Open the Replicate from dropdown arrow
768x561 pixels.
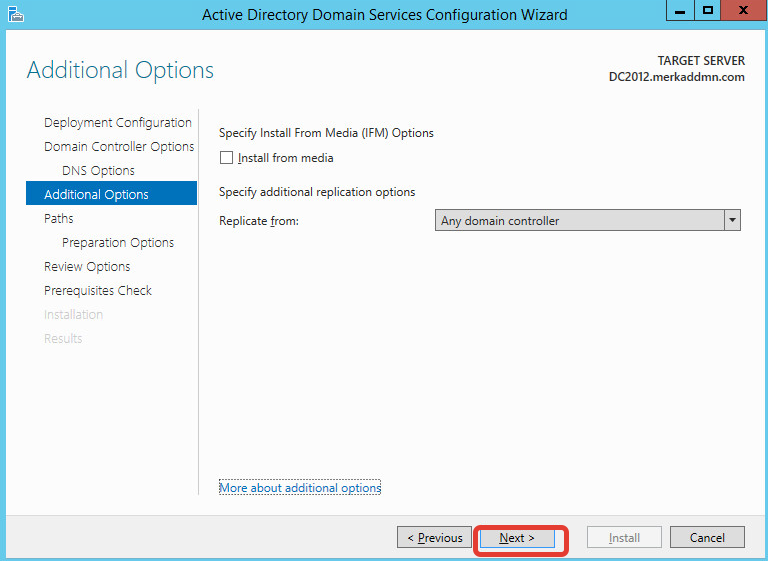pos(732,220)
